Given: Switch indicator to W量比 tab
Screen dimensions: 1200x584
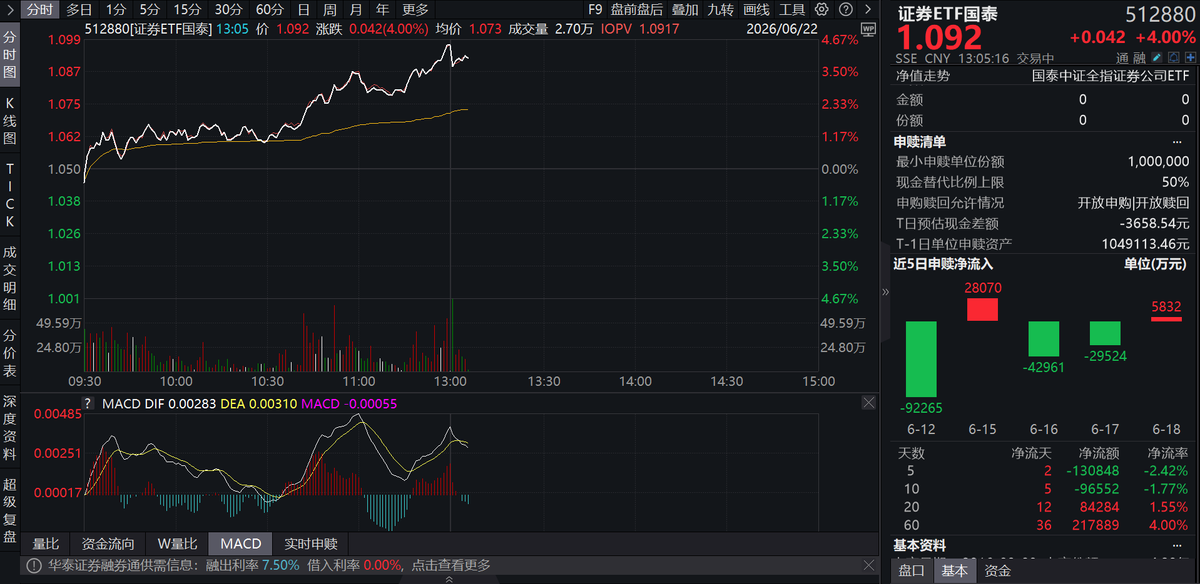Looking at the screenshot, I should click(x=177, y=544).
